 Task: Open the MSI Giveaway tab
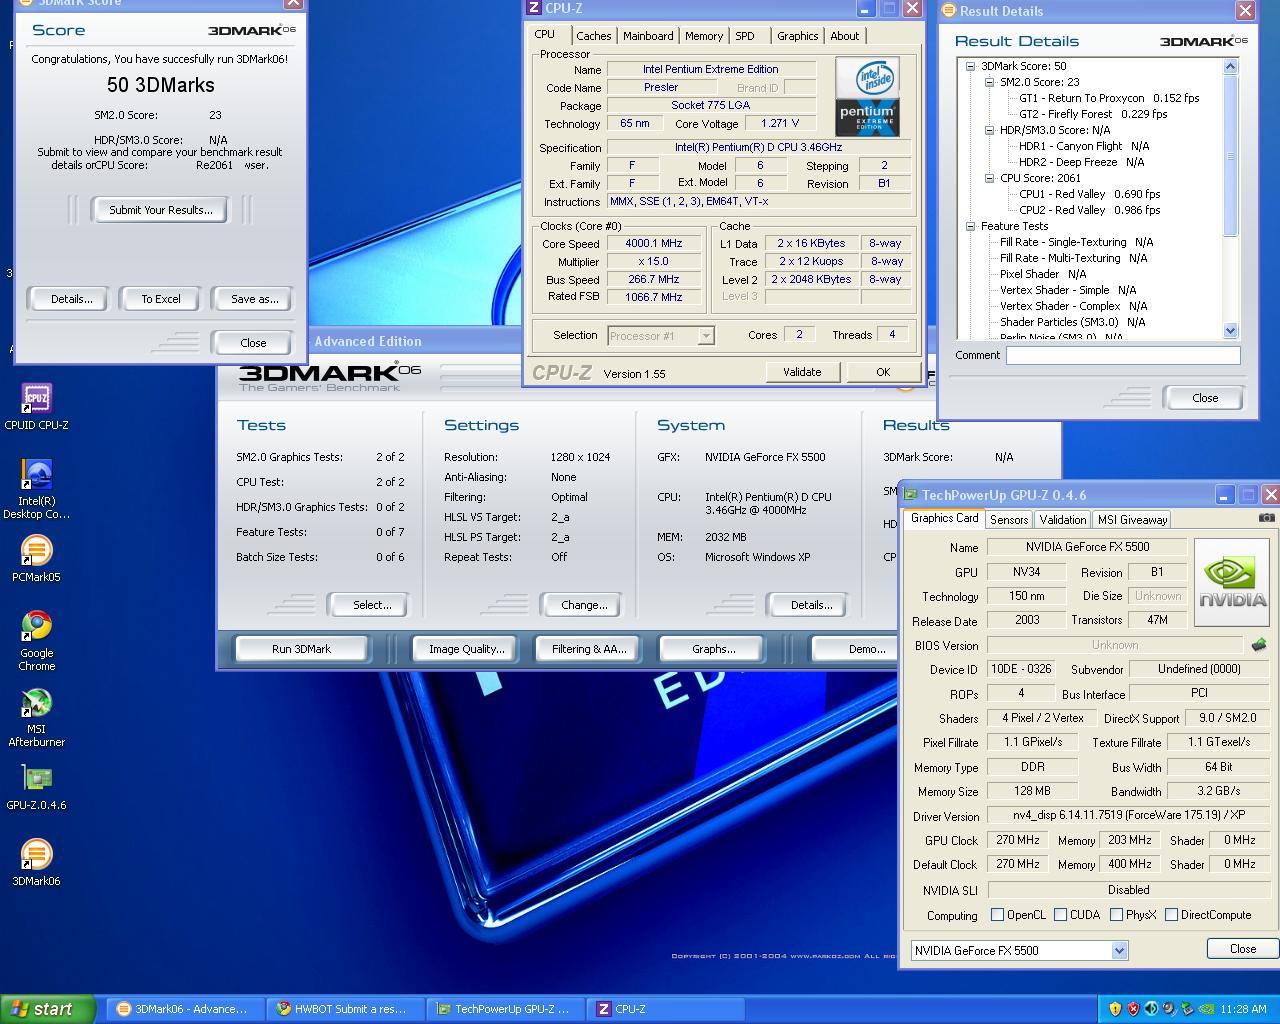coord(1132,520)
